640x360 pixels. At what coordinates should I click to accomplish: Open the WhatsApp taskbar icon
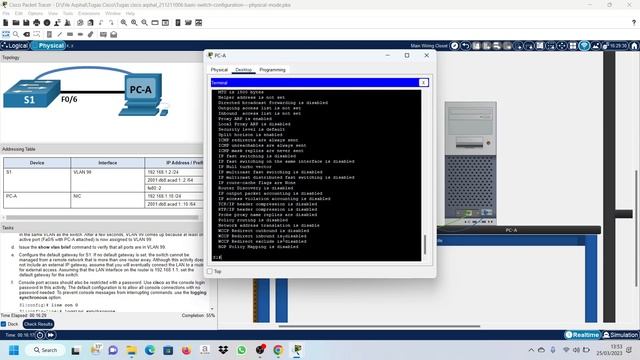[242, 350]
